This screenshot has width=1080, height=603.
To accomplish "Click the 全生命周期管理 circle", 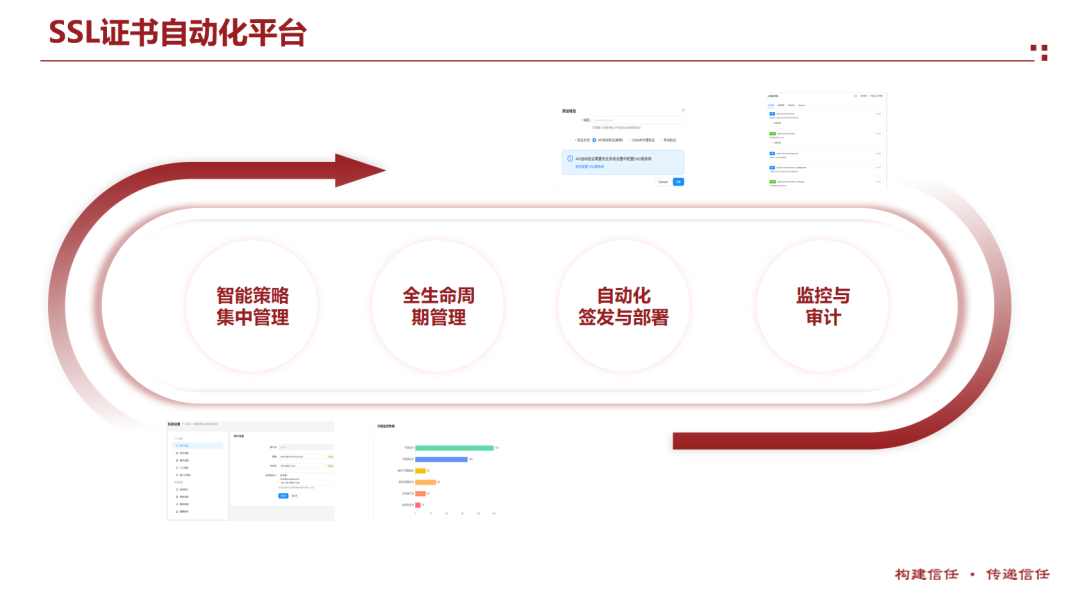I will pos(438,306).
